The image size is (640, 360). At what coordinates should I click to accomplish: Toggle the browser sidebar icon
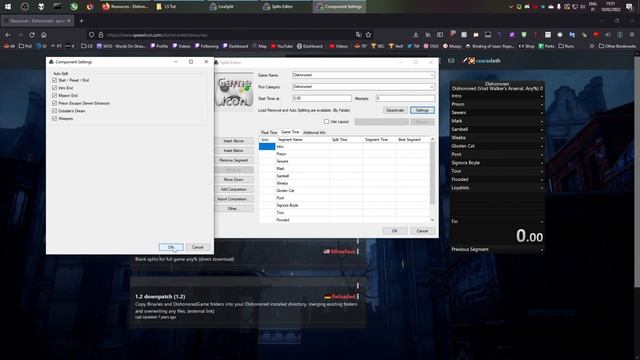coord(440,35)
